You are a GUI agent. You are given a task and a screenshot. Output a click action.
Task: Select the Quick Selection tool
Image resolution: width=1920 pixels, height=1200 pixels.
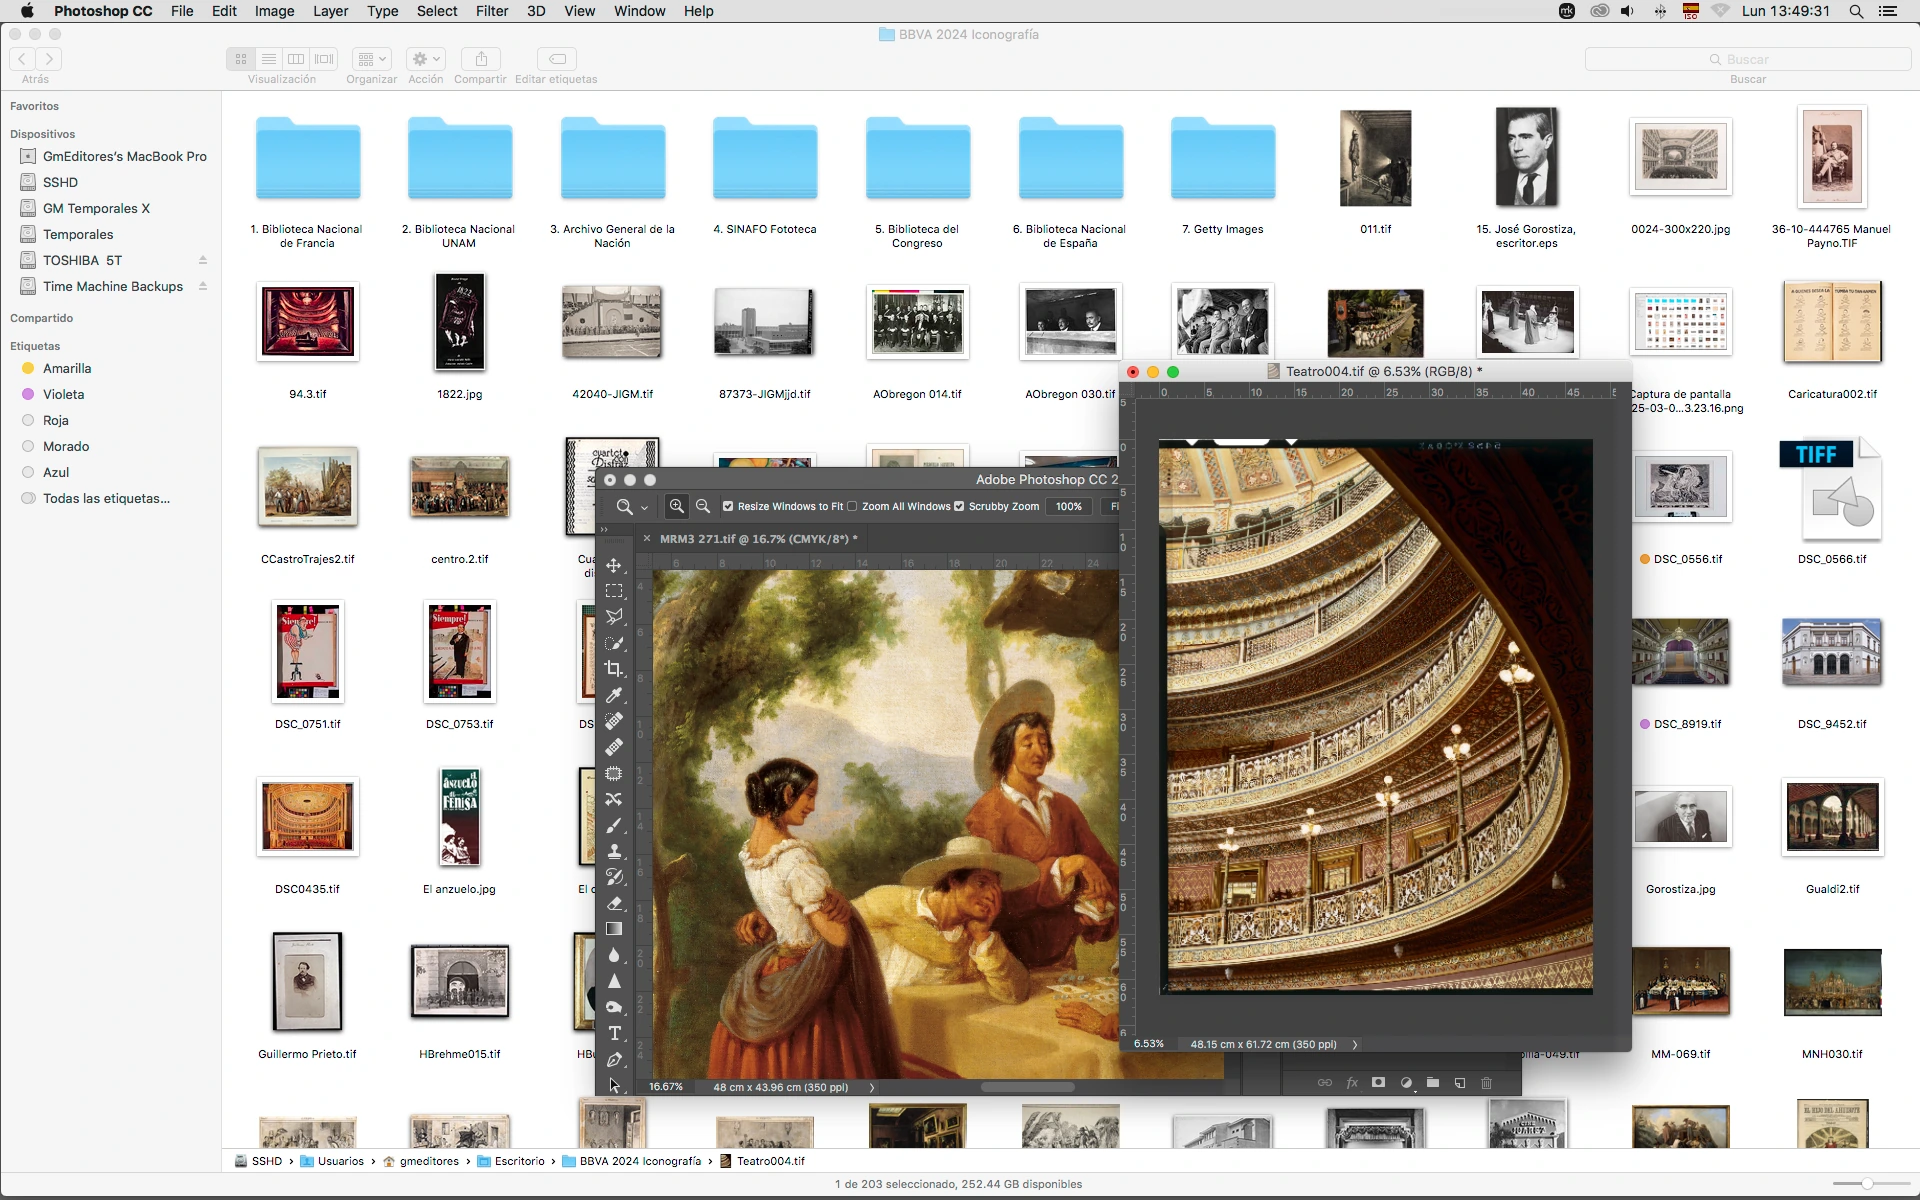pos(614,643)
